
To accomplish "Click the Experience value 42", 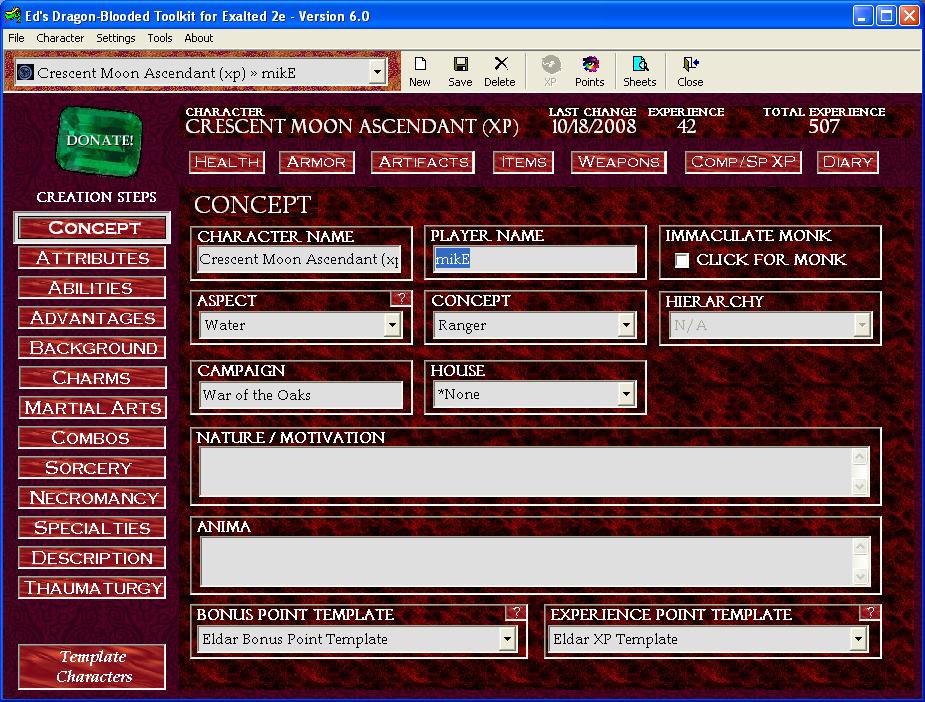I will [x=686, y=127].
